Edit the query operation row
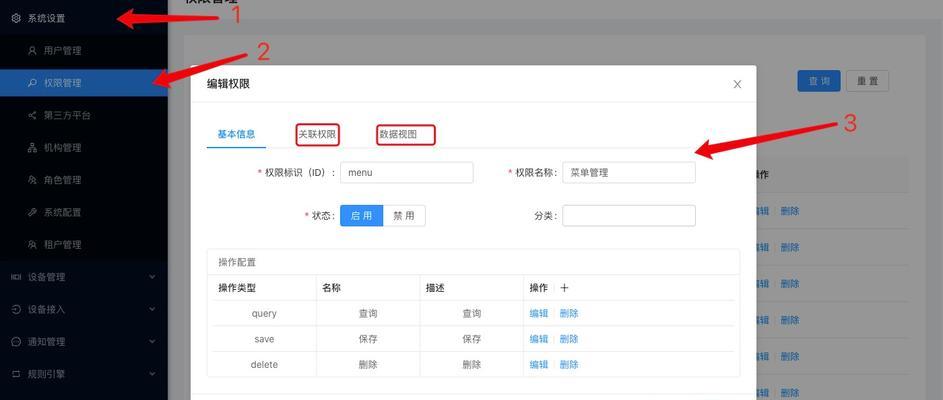Image resolution: width=943 pixels, height=400 pixels. pyautogui.click(x=539, y=314)
